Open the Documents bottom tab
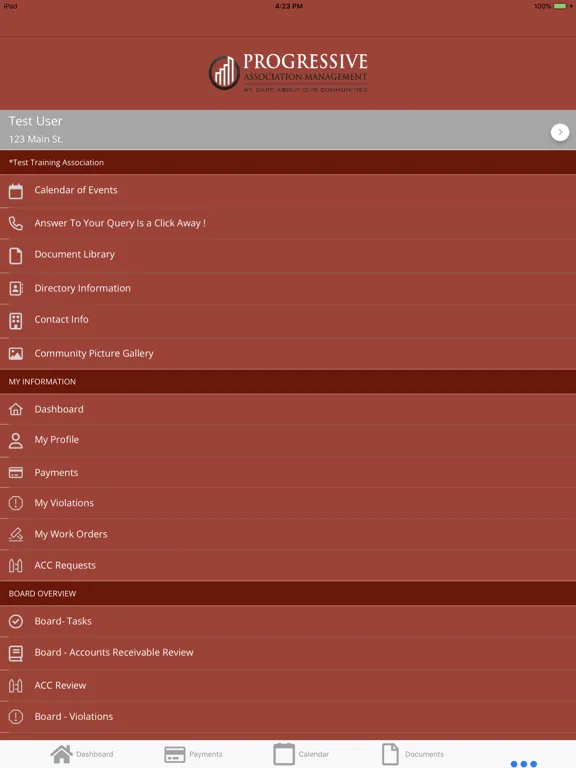Image resolution: width=576 pixels, height=768 pixels. (x=413, y=754)
